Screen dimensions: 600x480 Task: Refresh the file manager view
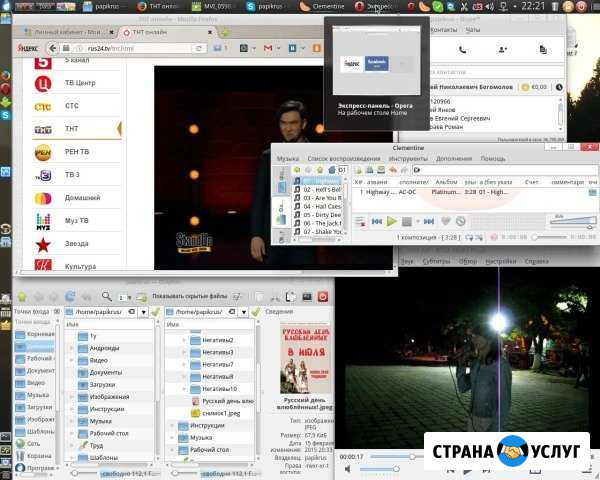point(70,296)
